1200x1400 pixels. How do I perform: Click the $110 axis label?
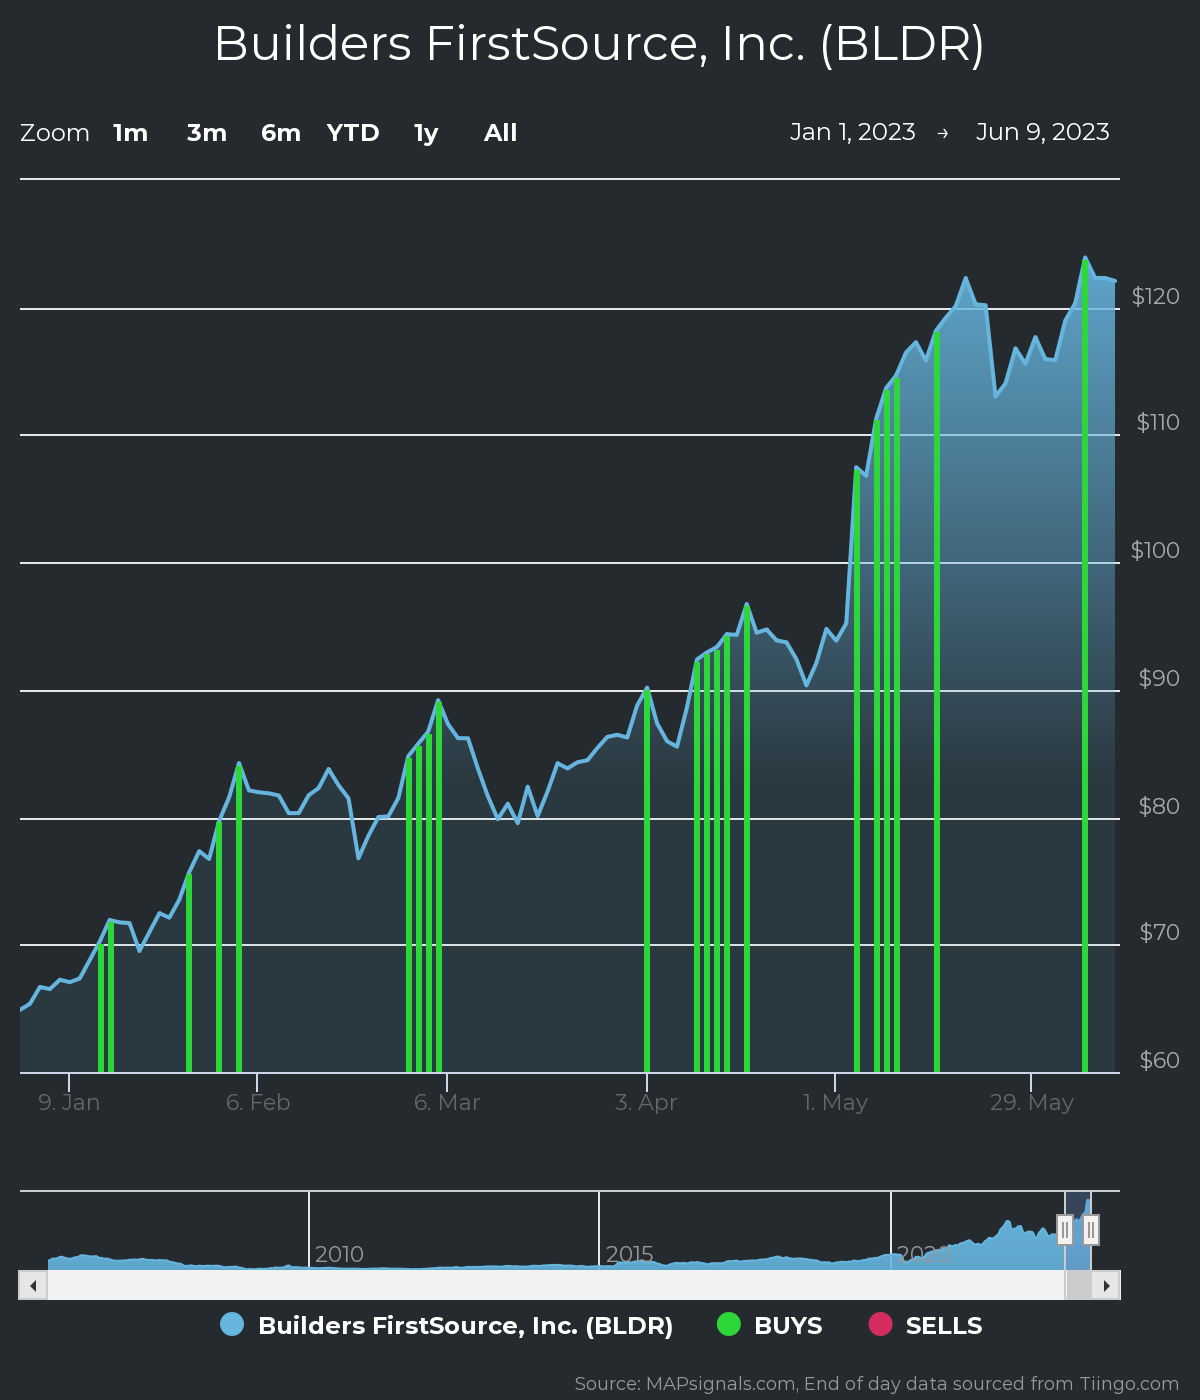pyautogui.click(x=1158, y=422)
